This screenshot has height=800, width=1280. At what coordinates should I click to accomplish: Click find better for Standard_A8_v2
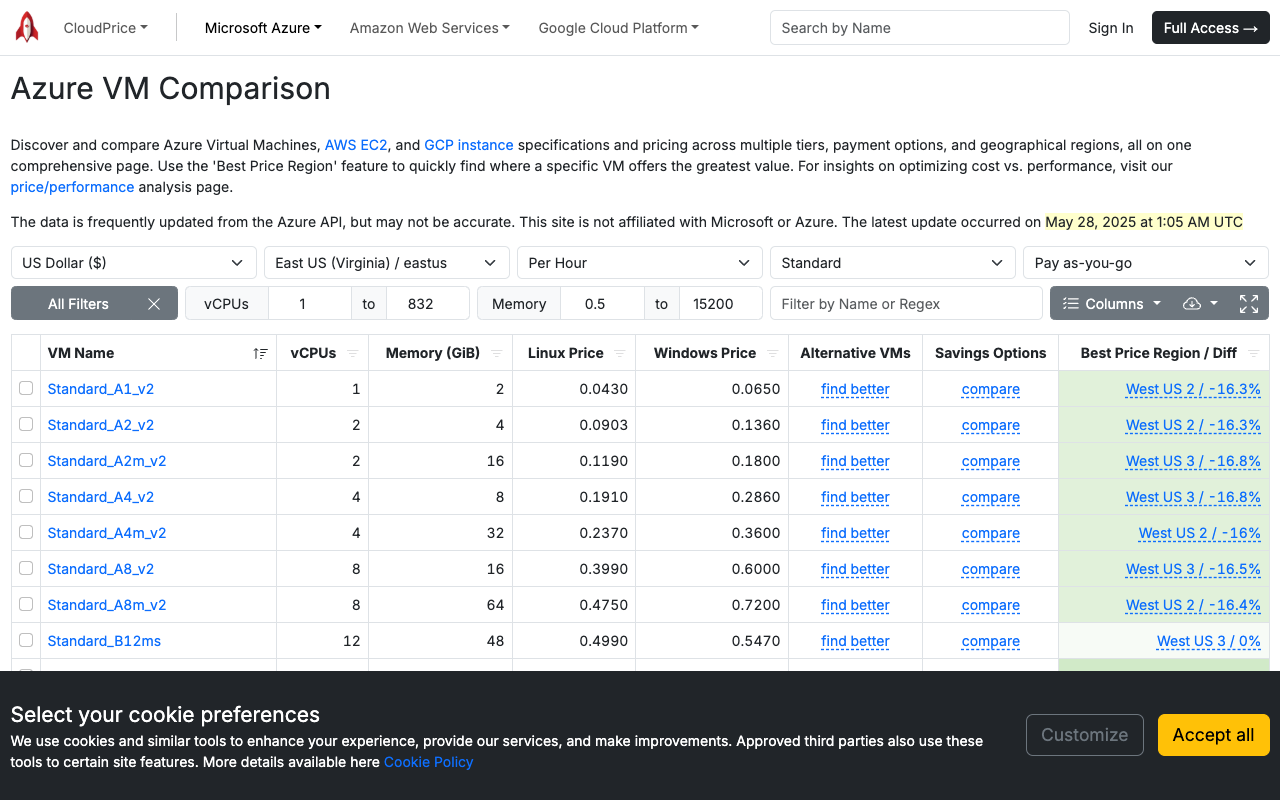point(855,569)
